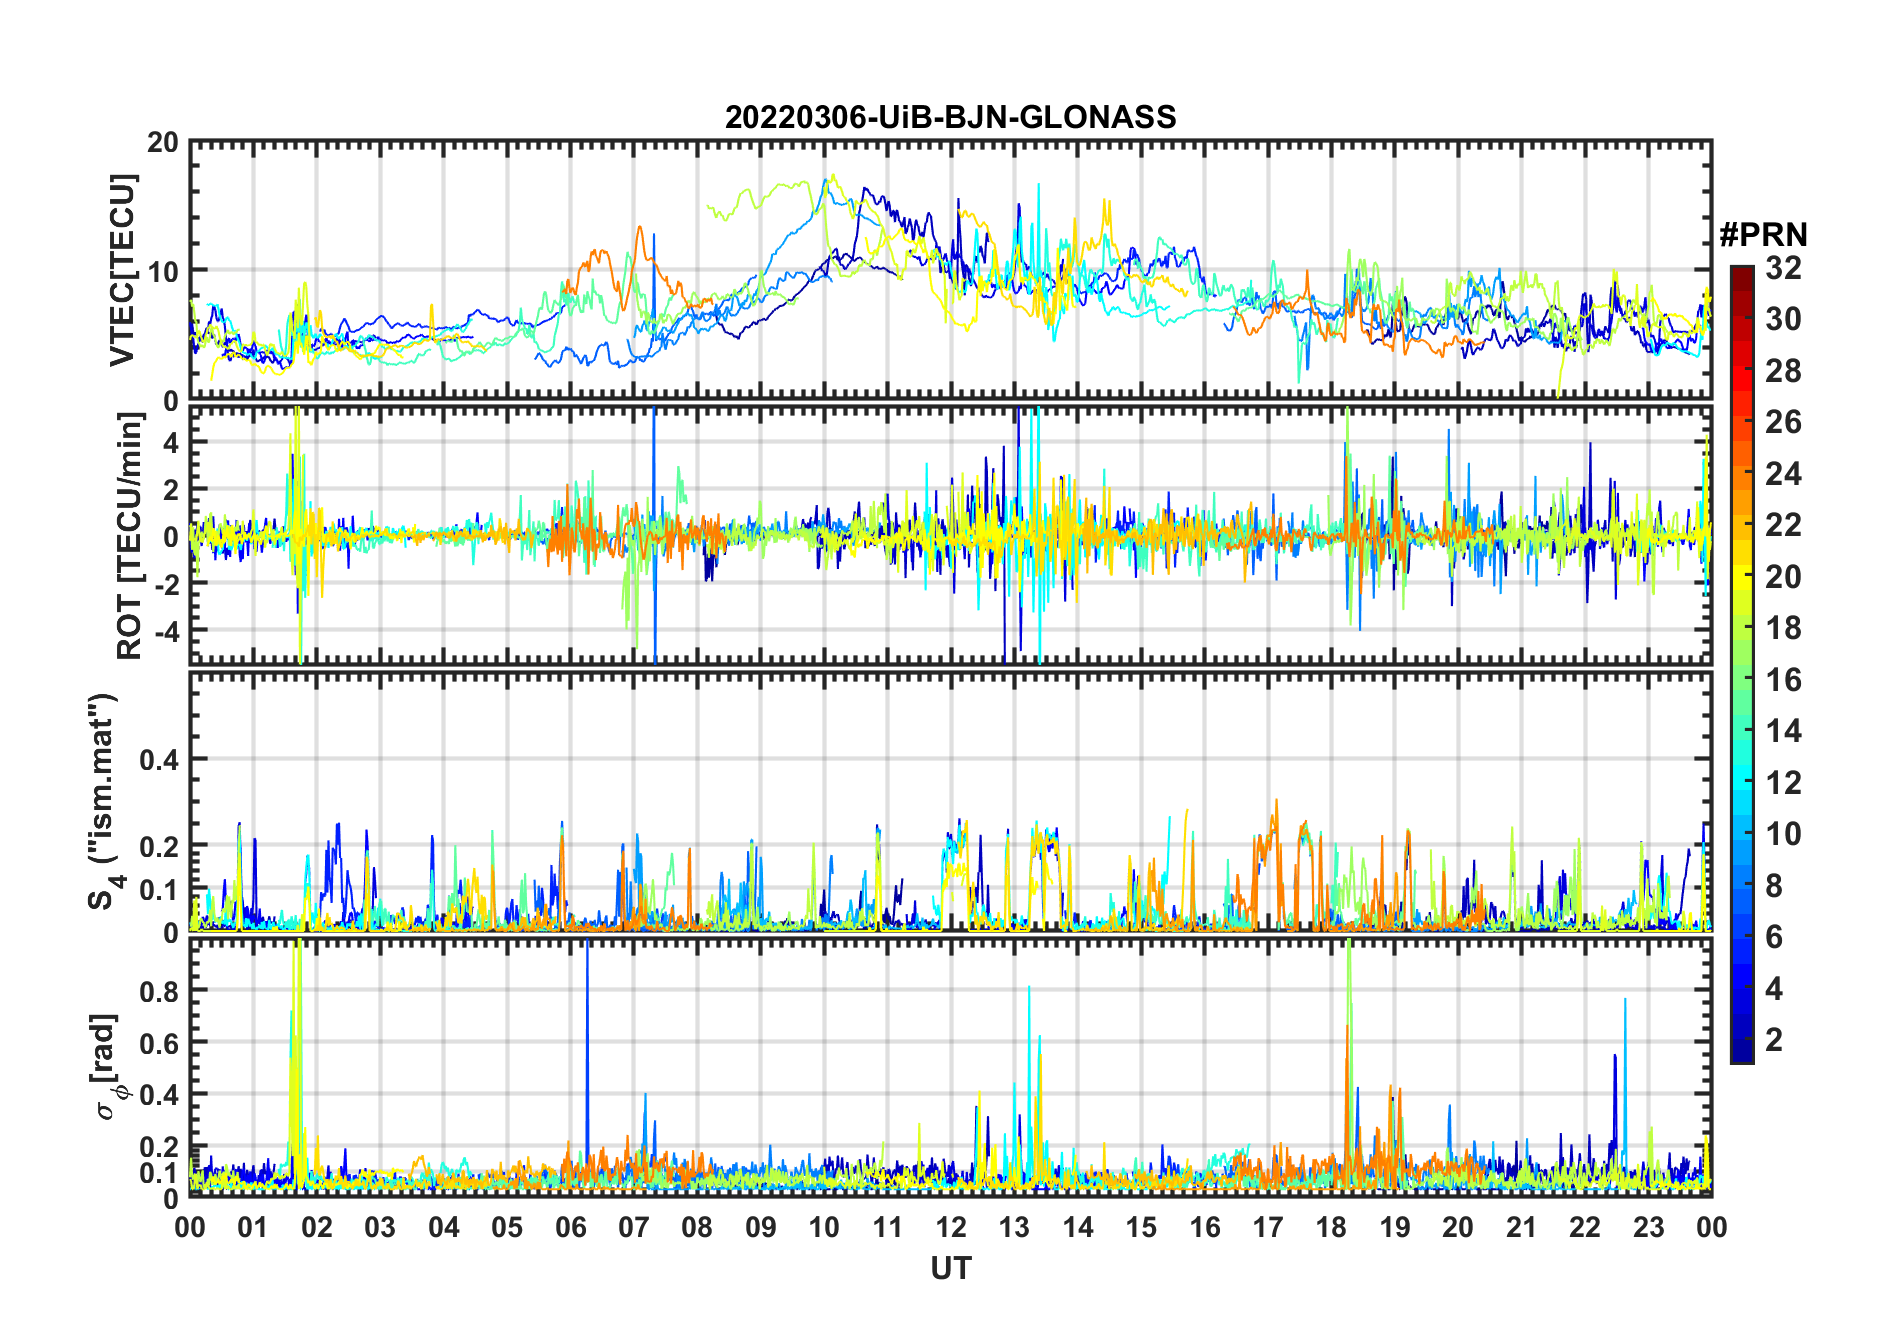Viewport: 1902px width, 1330px height.
Task: Select the 13 hour tick on the UT axis
Action: coord(1014,1227)
